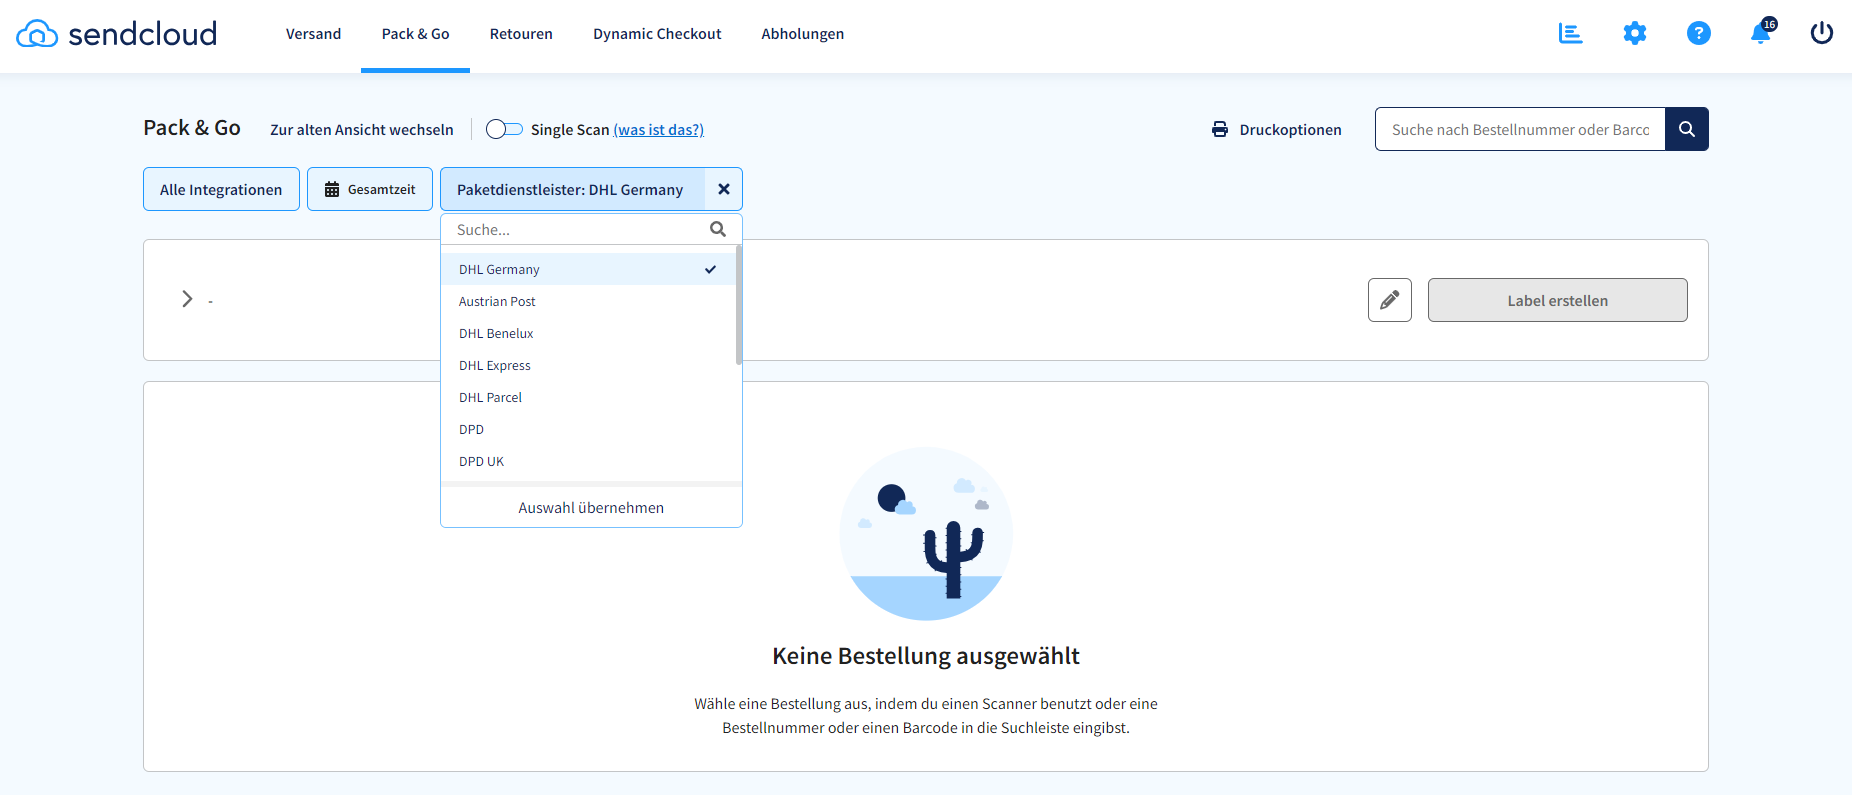
Task: Open Druckoptionen
Action: coord(1277,129)
